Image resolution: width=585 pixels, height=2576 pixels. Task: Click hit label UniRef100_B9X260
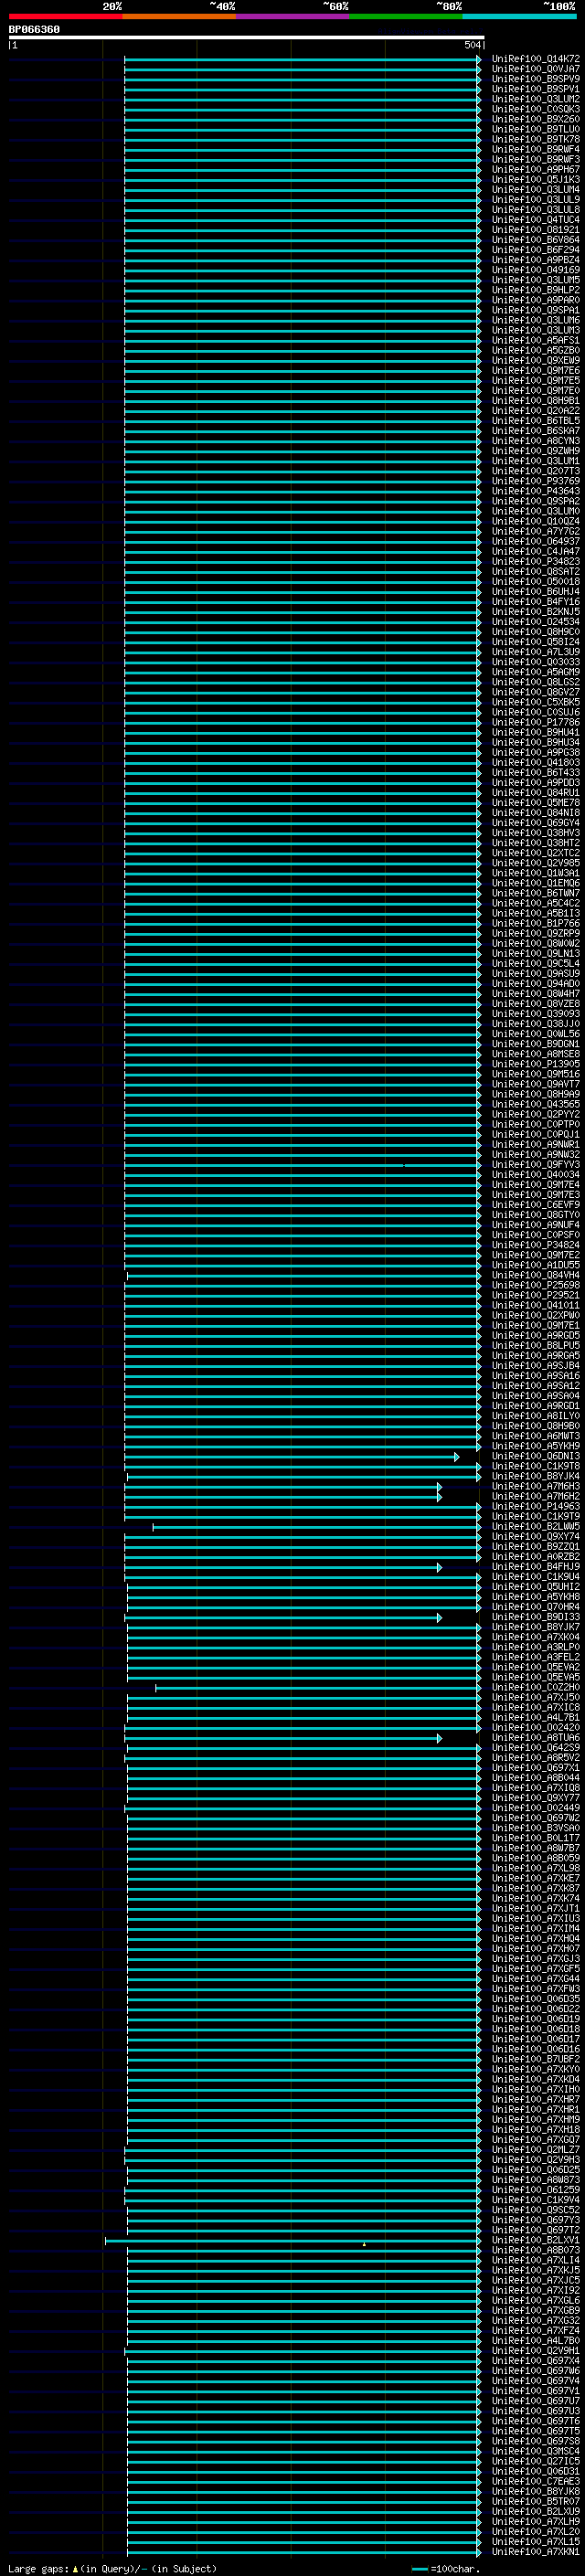(536, 119)
